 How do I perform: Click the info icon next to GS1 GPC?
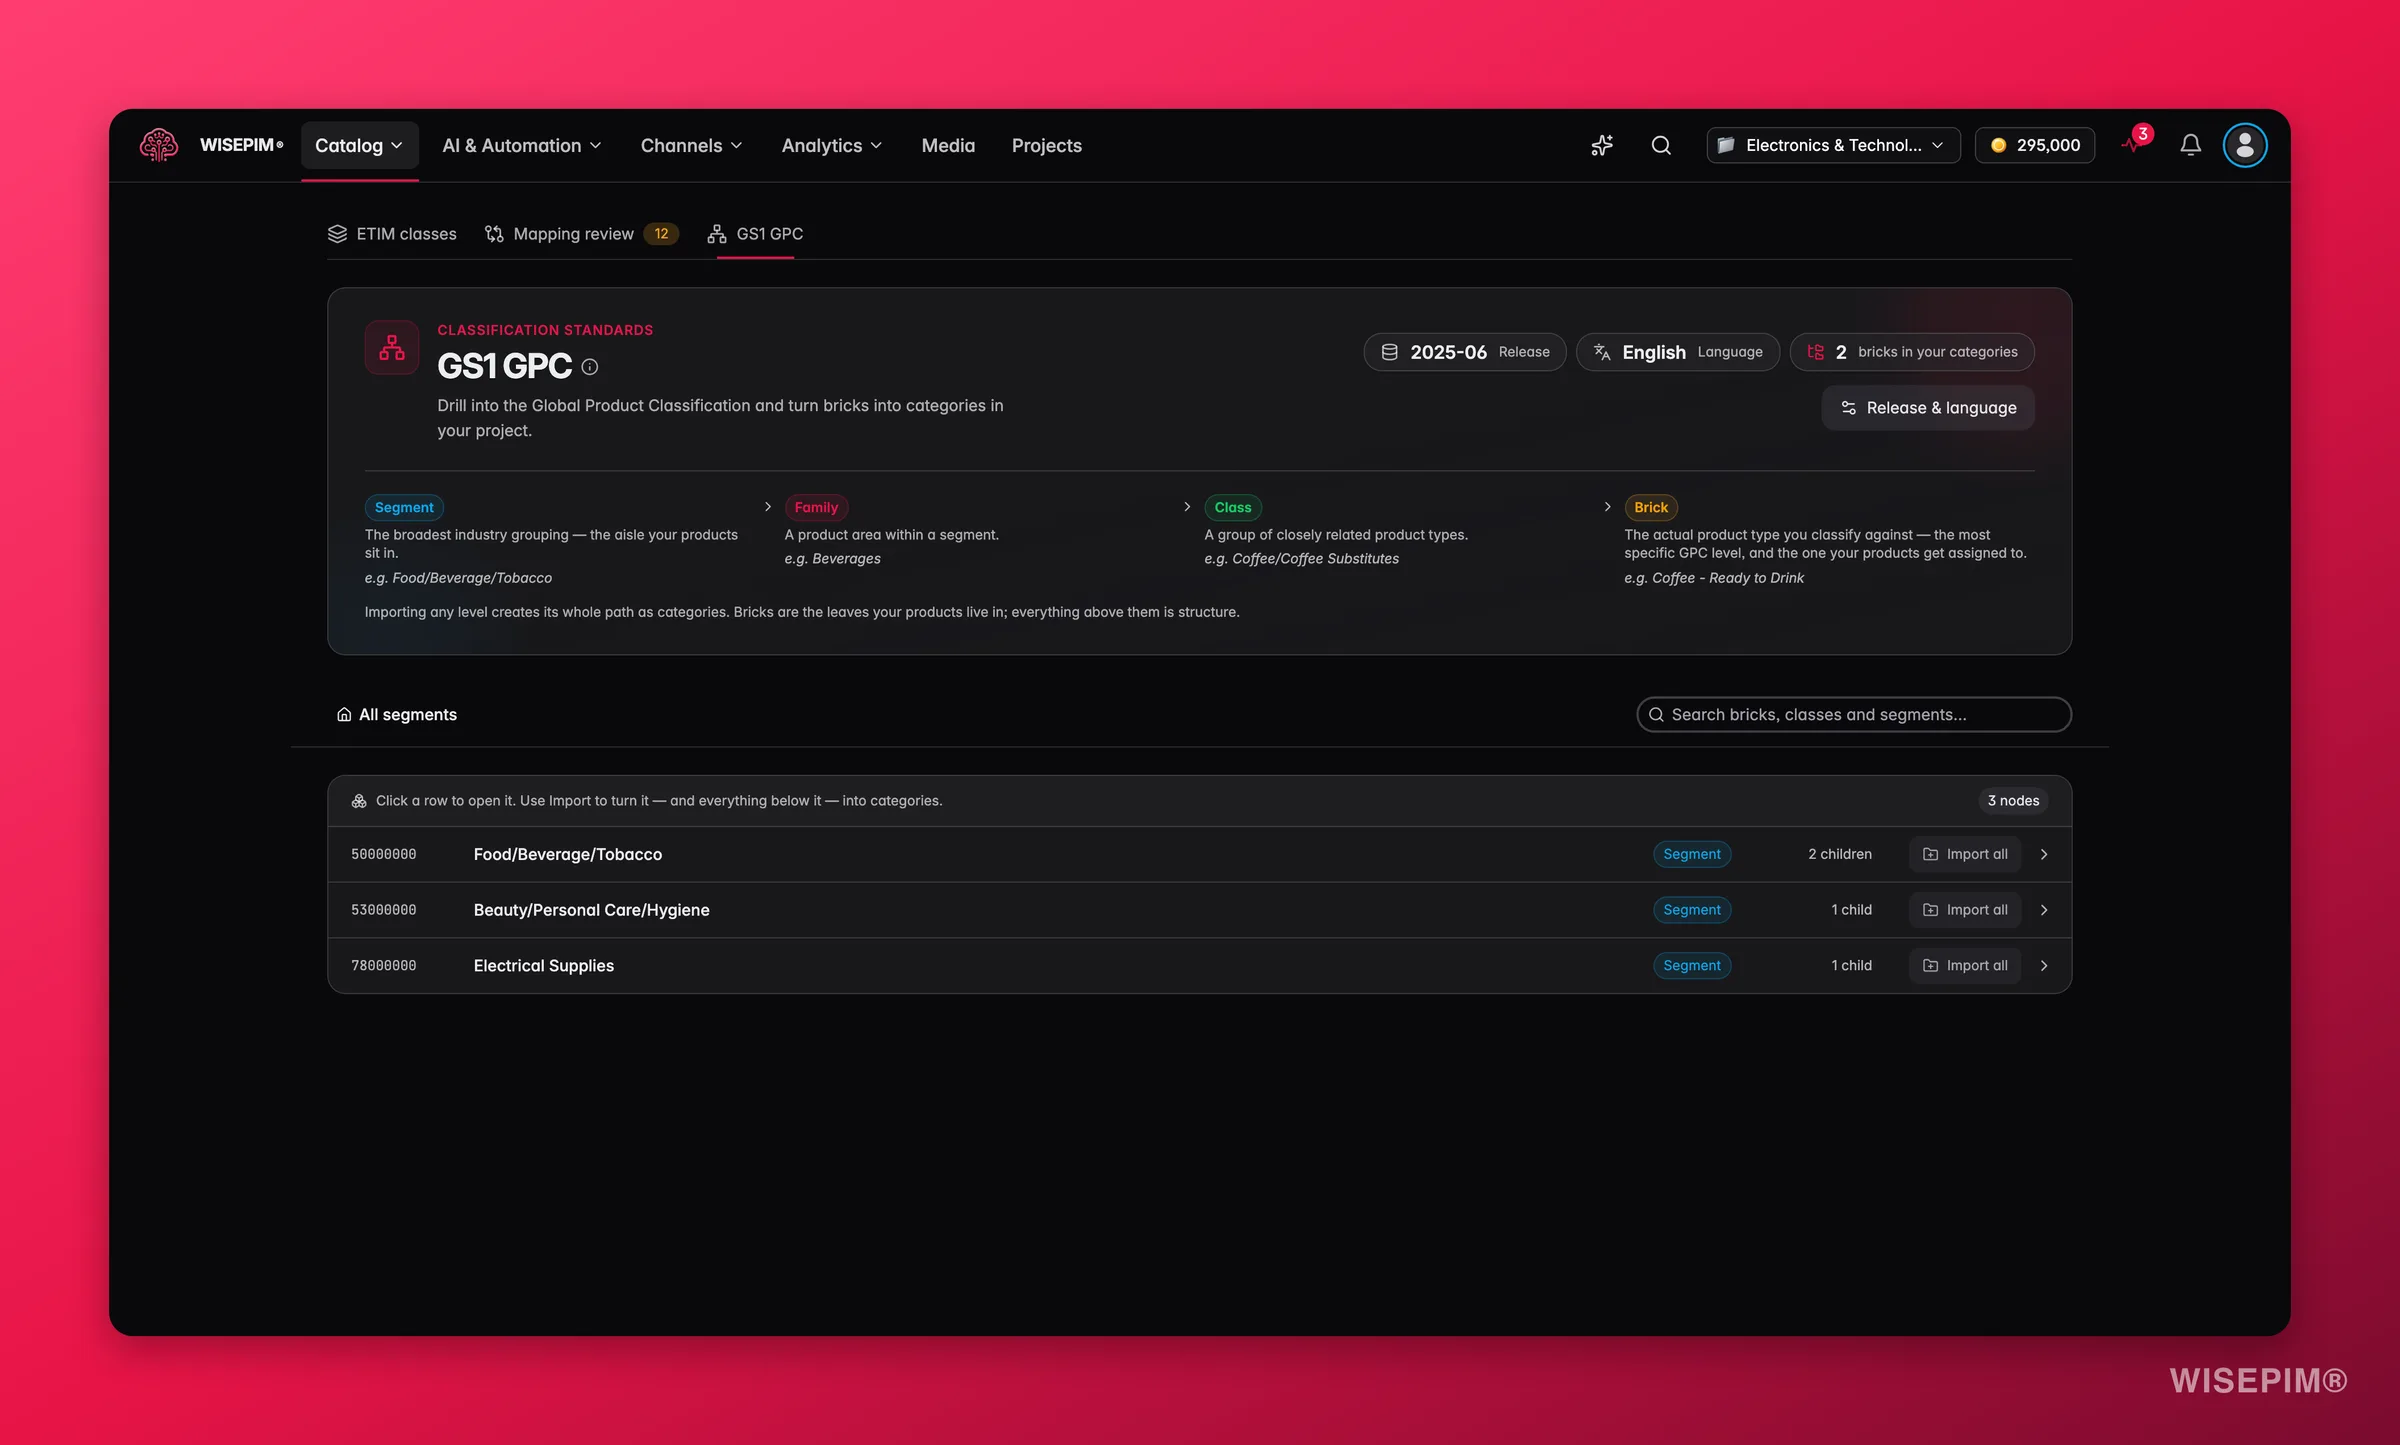pos(590,367)
